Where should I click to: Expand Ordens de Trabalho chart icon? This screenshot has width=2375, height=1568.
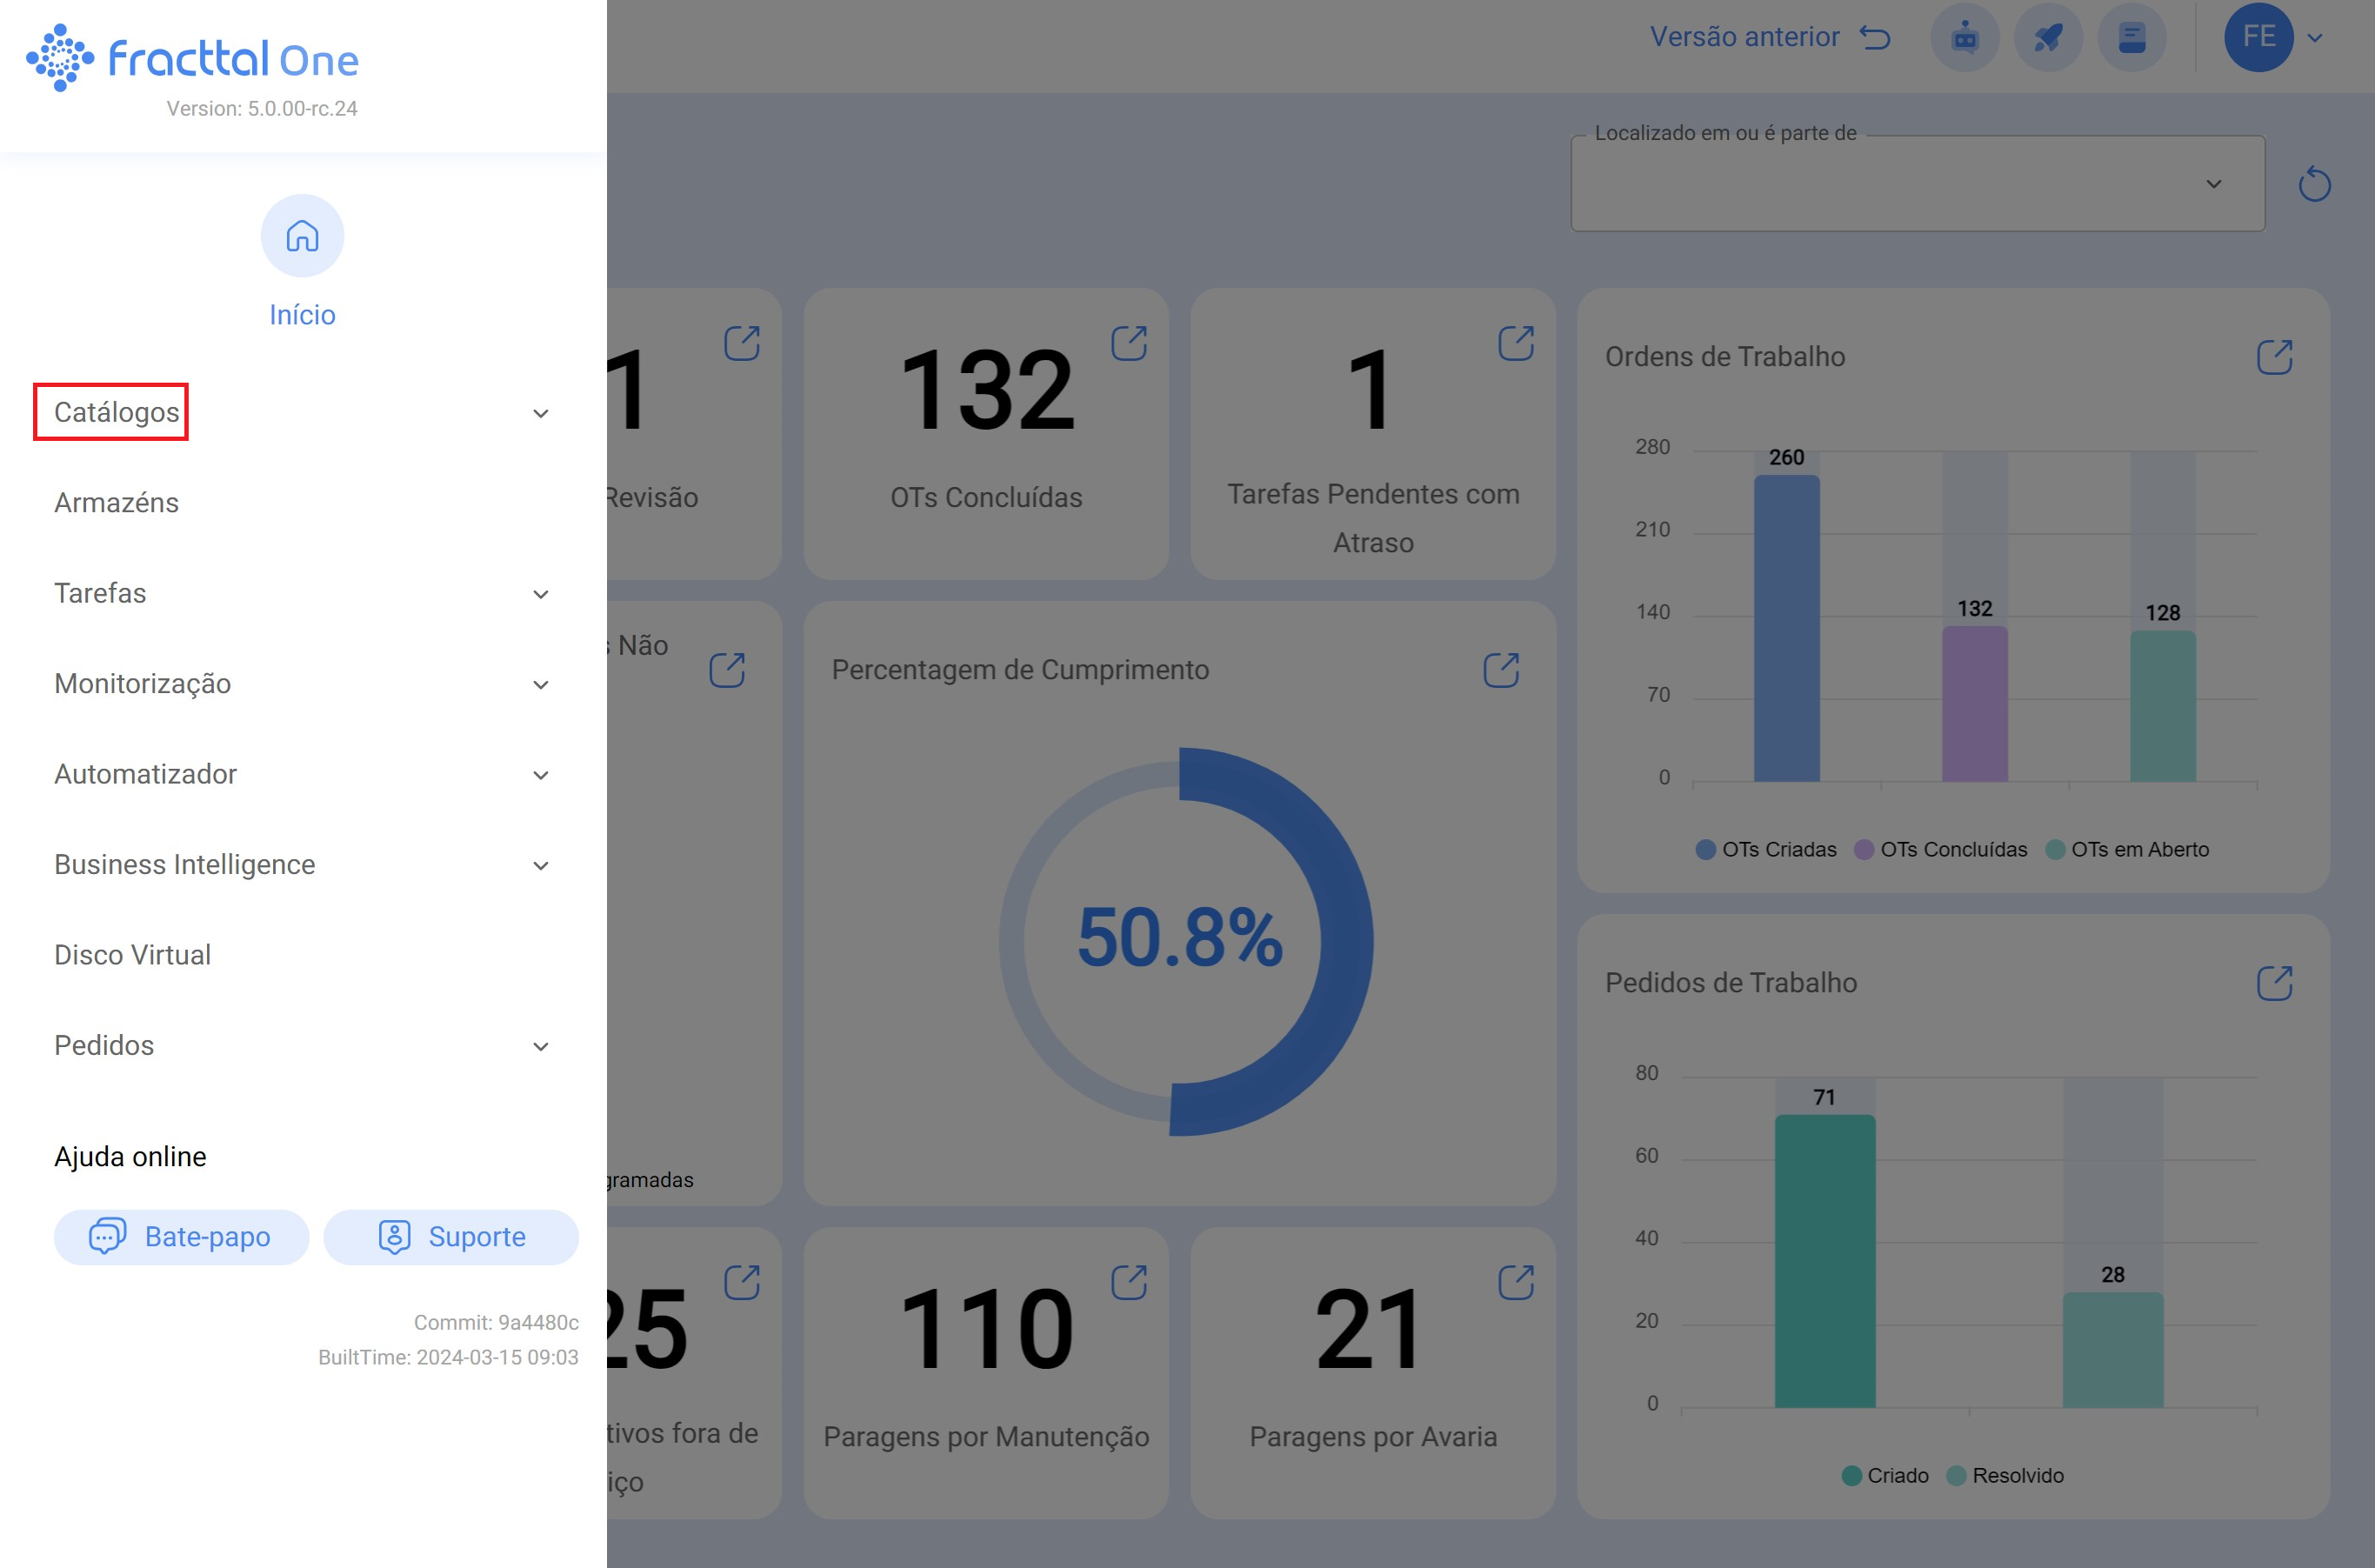point(2274,357)
